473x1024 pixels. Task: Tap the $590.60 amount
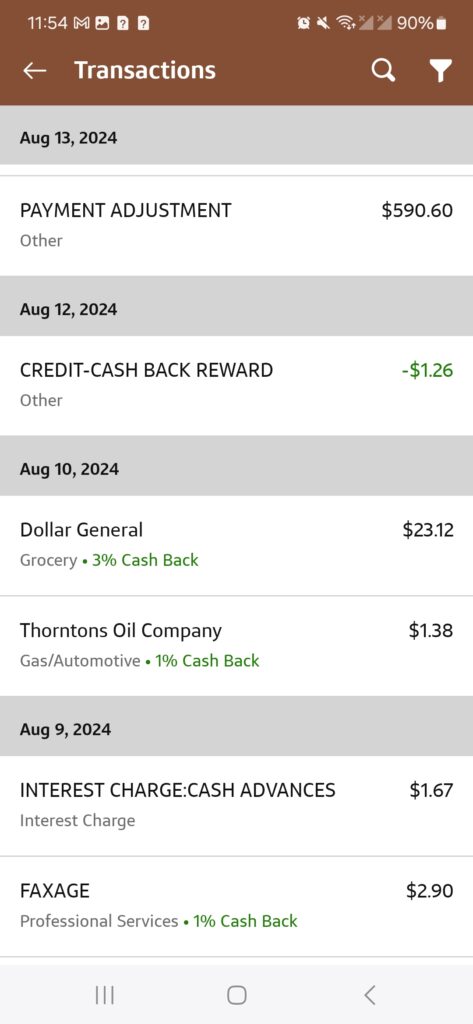[417, 210]
